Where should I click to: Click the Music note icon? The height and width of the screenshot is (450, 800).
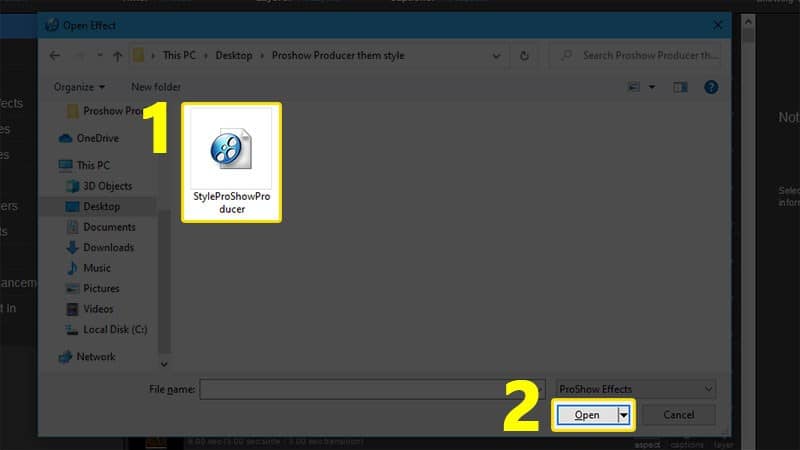pos(72,268)
